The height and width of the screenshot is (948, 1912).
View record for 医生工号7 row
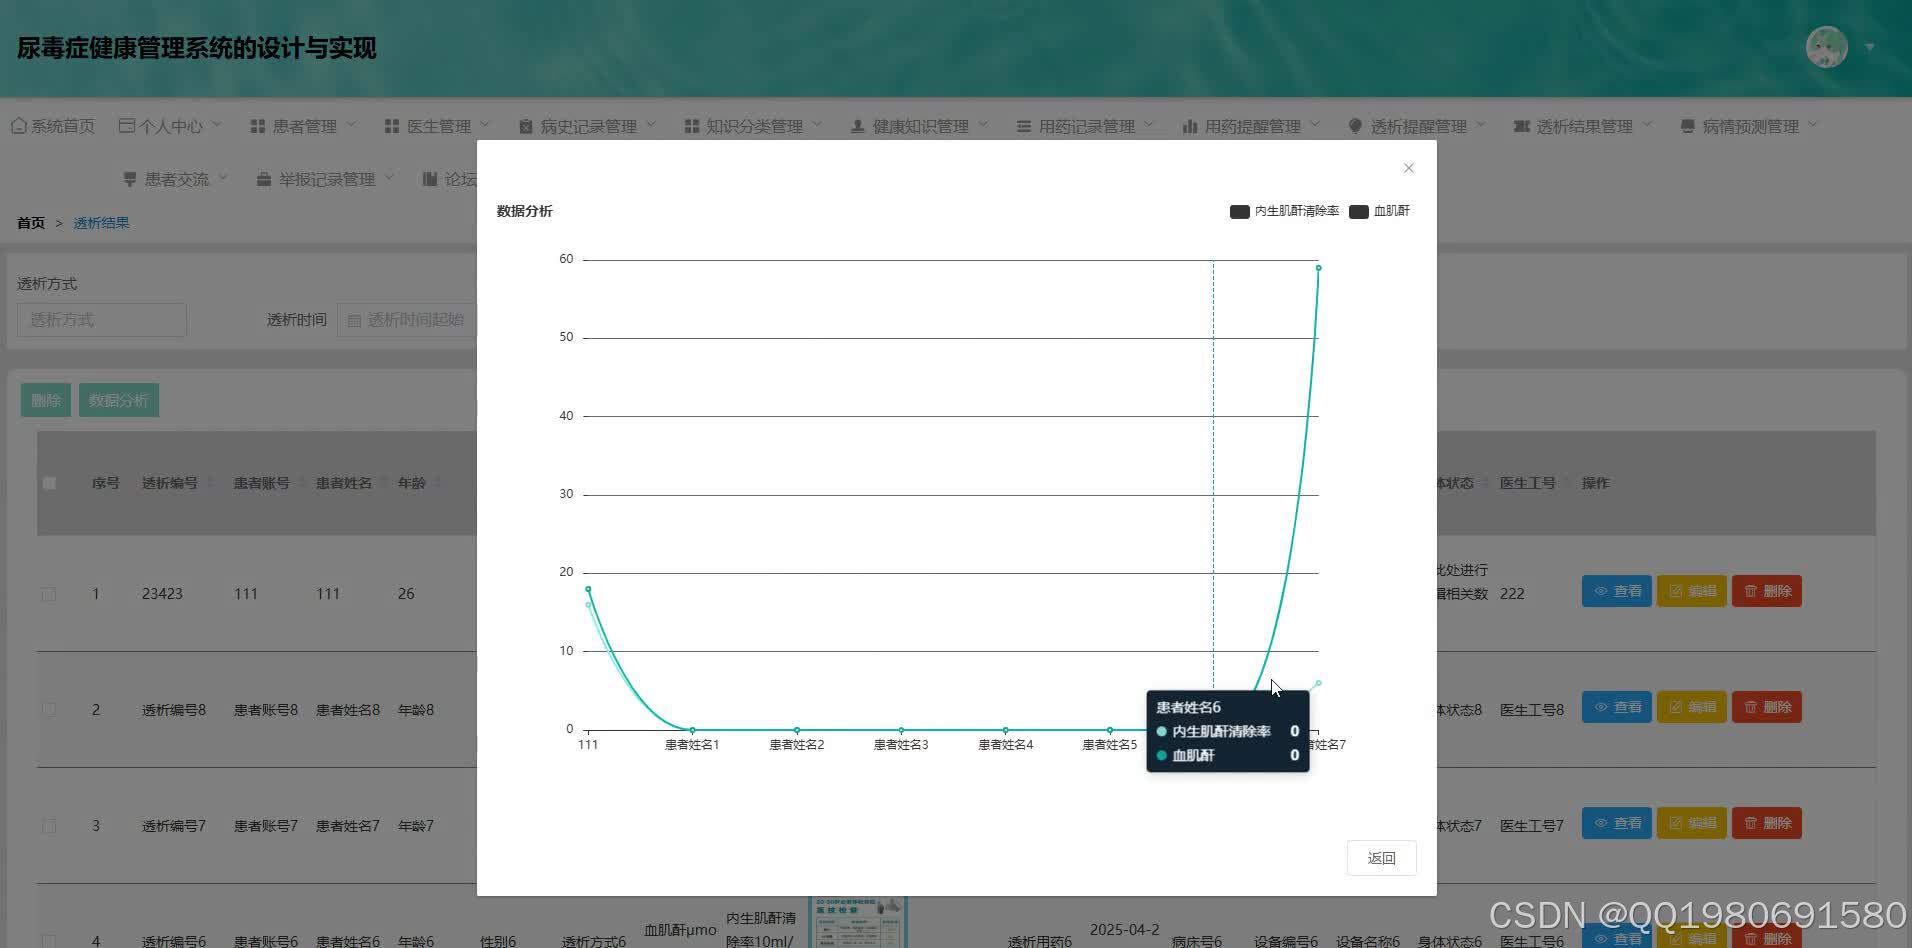click(1617, 823)
